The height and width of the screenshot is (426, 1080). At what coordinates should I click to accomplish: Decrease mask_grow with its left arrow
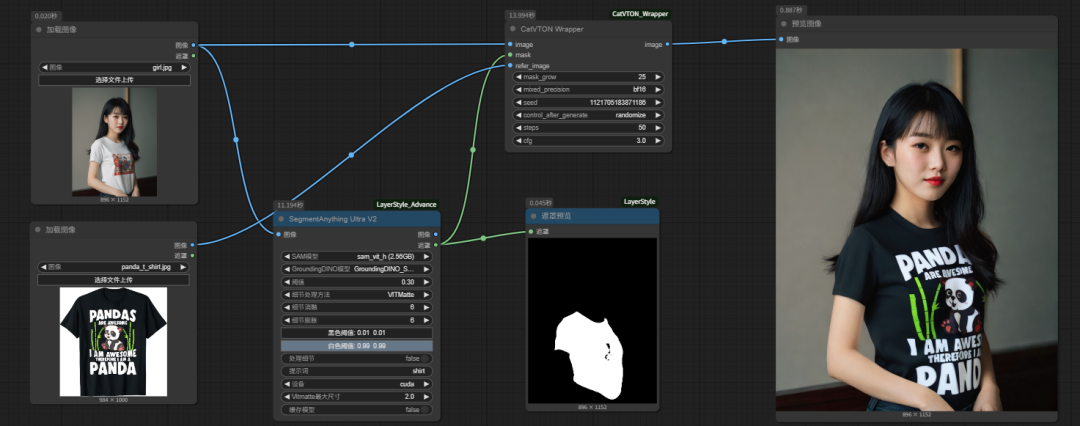[x=518, y=77]
